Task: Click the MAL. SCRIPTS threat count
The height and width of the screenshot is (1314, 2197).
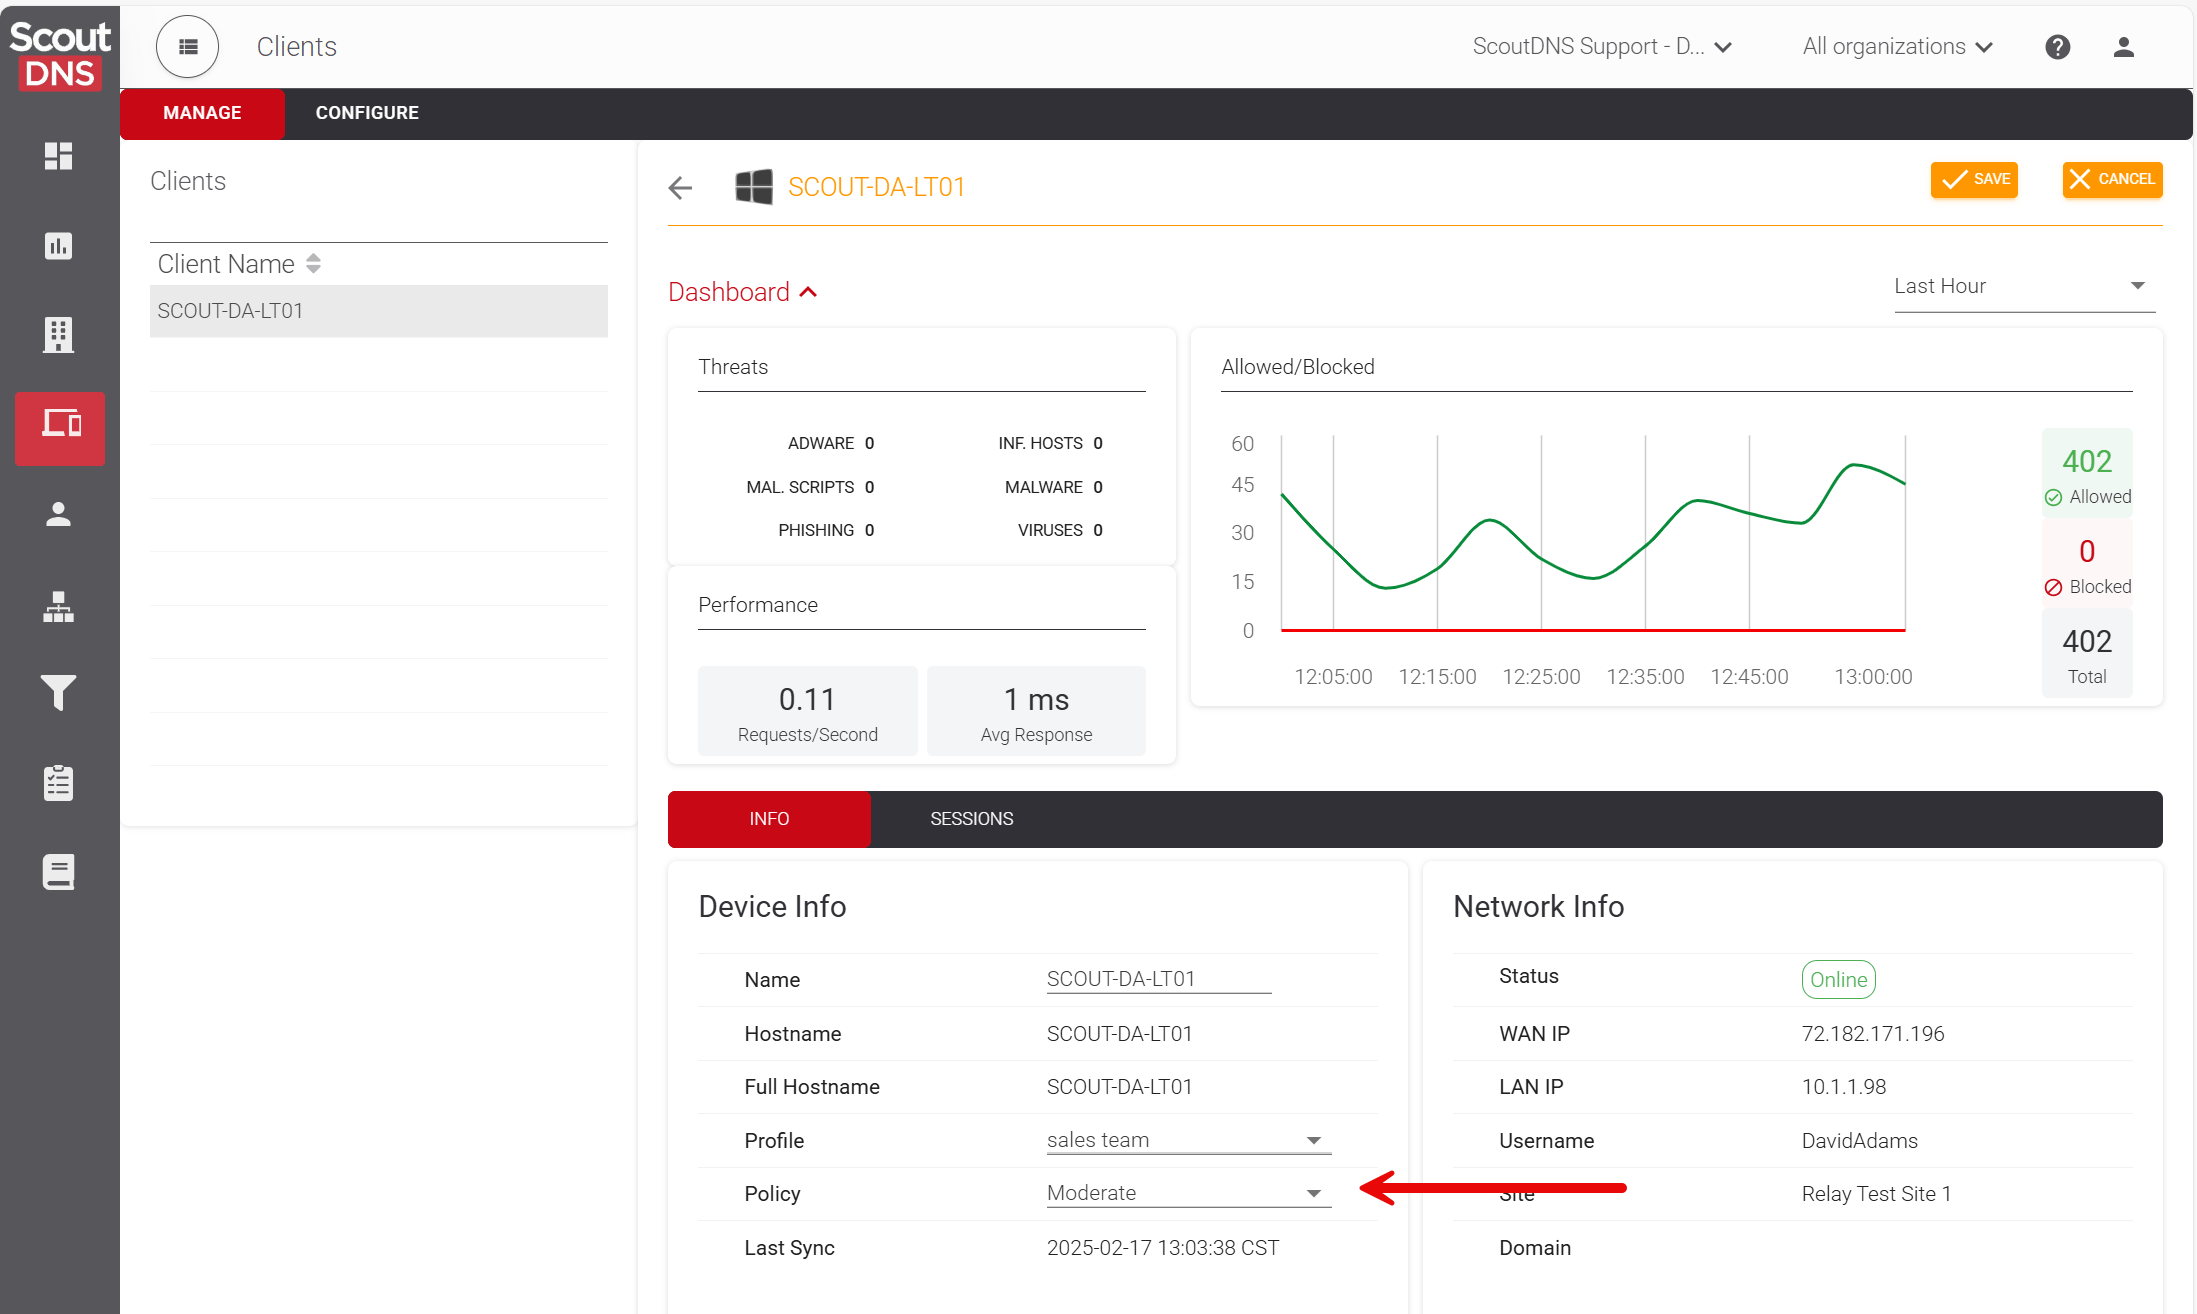Action: pos(870,487)
